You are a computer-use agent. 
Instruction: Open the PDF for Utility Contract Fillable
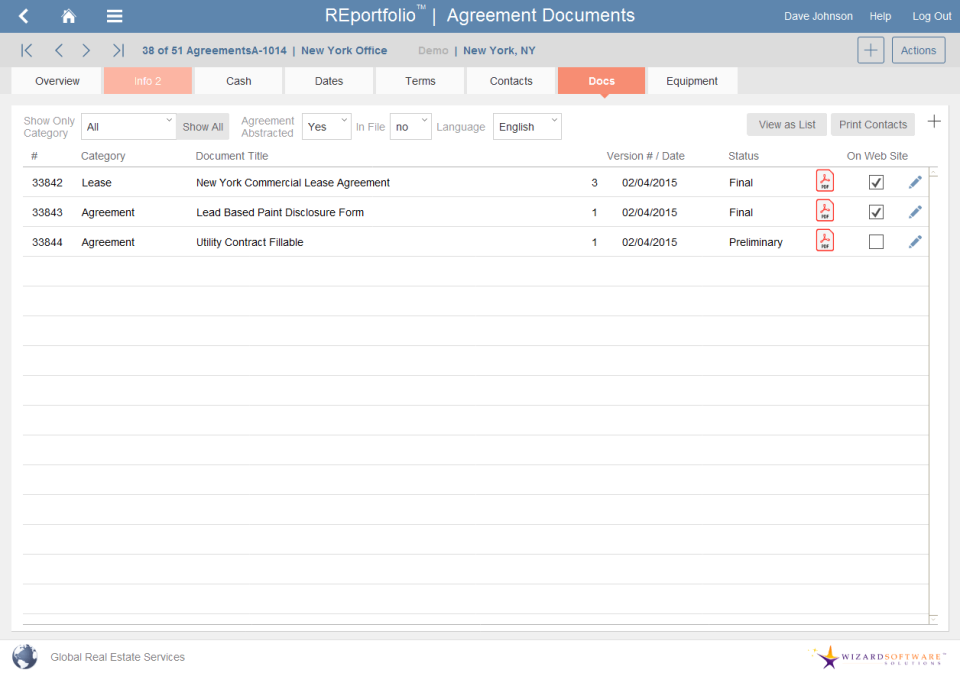point(824,241)
